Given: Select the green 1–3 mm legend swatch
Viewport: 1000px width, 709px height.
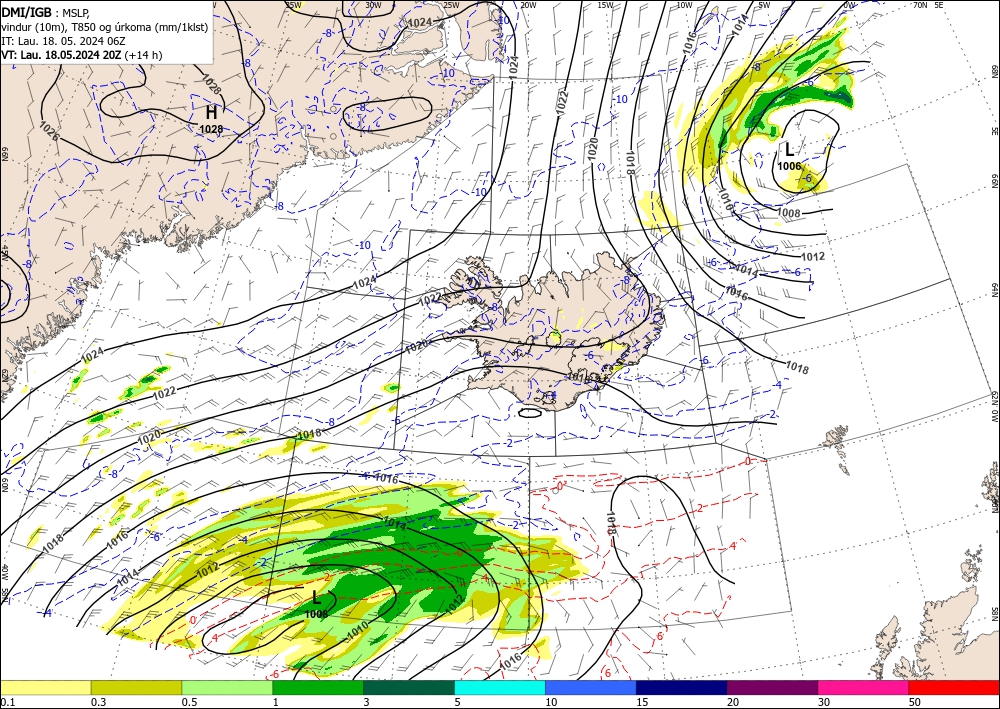Looking at the screenshot, I should click(x=318, y=687).
